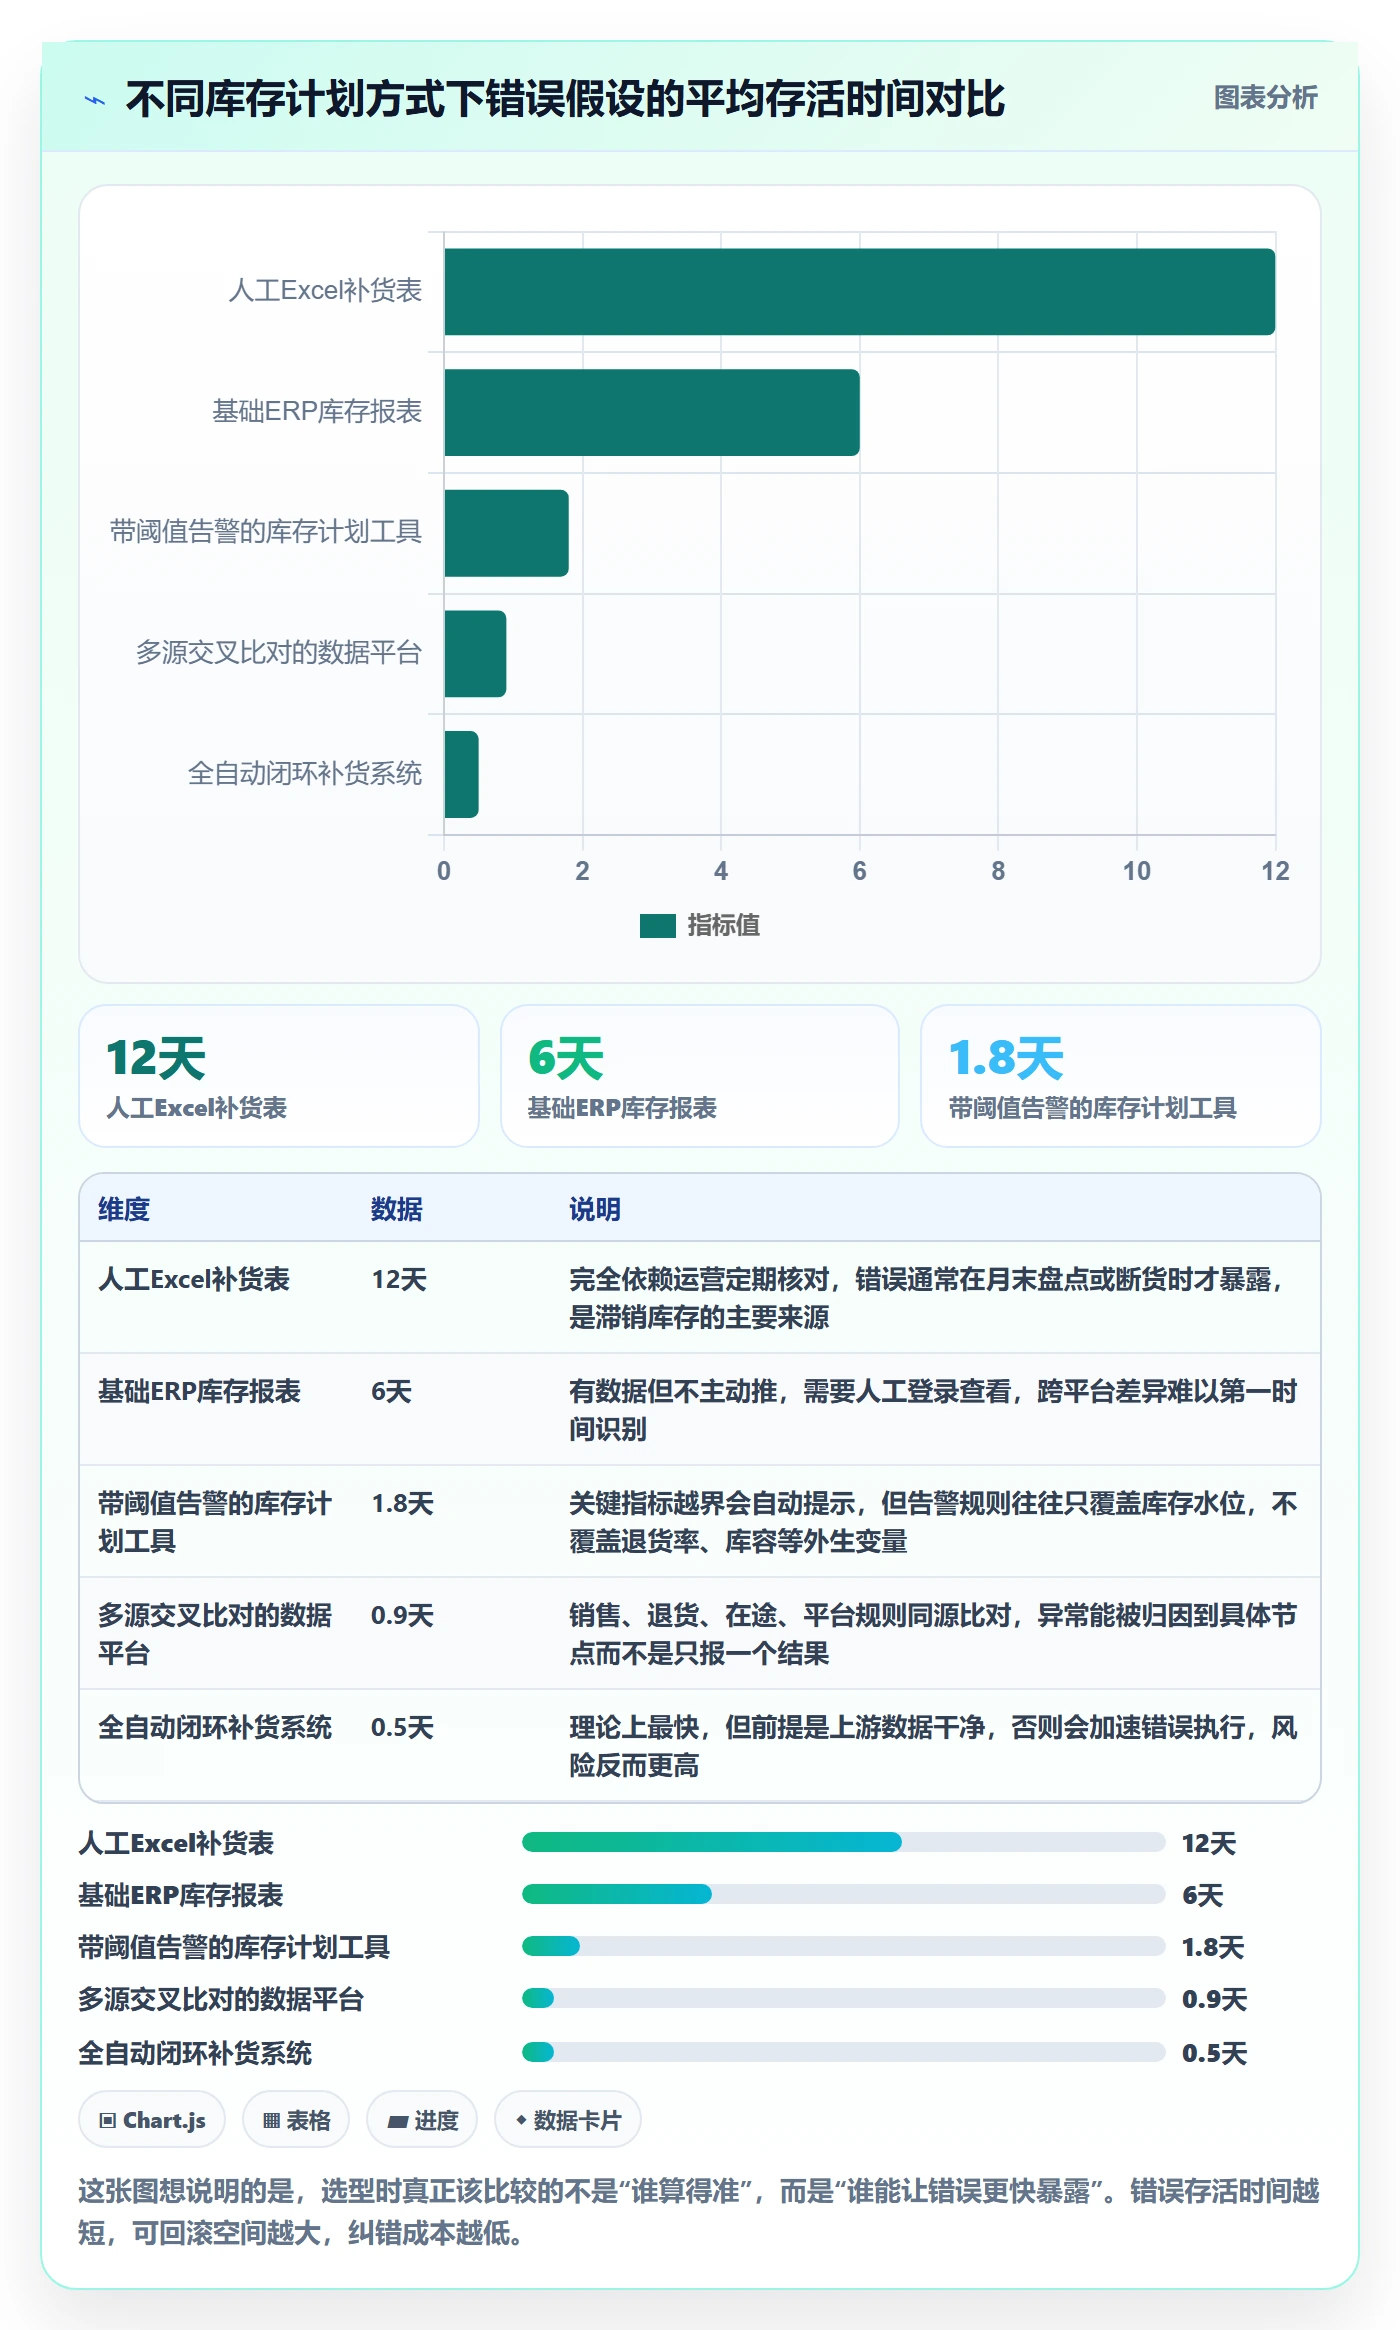
Task: Click the progress bar showing 1.8天
Action: pyautogui.click(x=844, y=1946)
